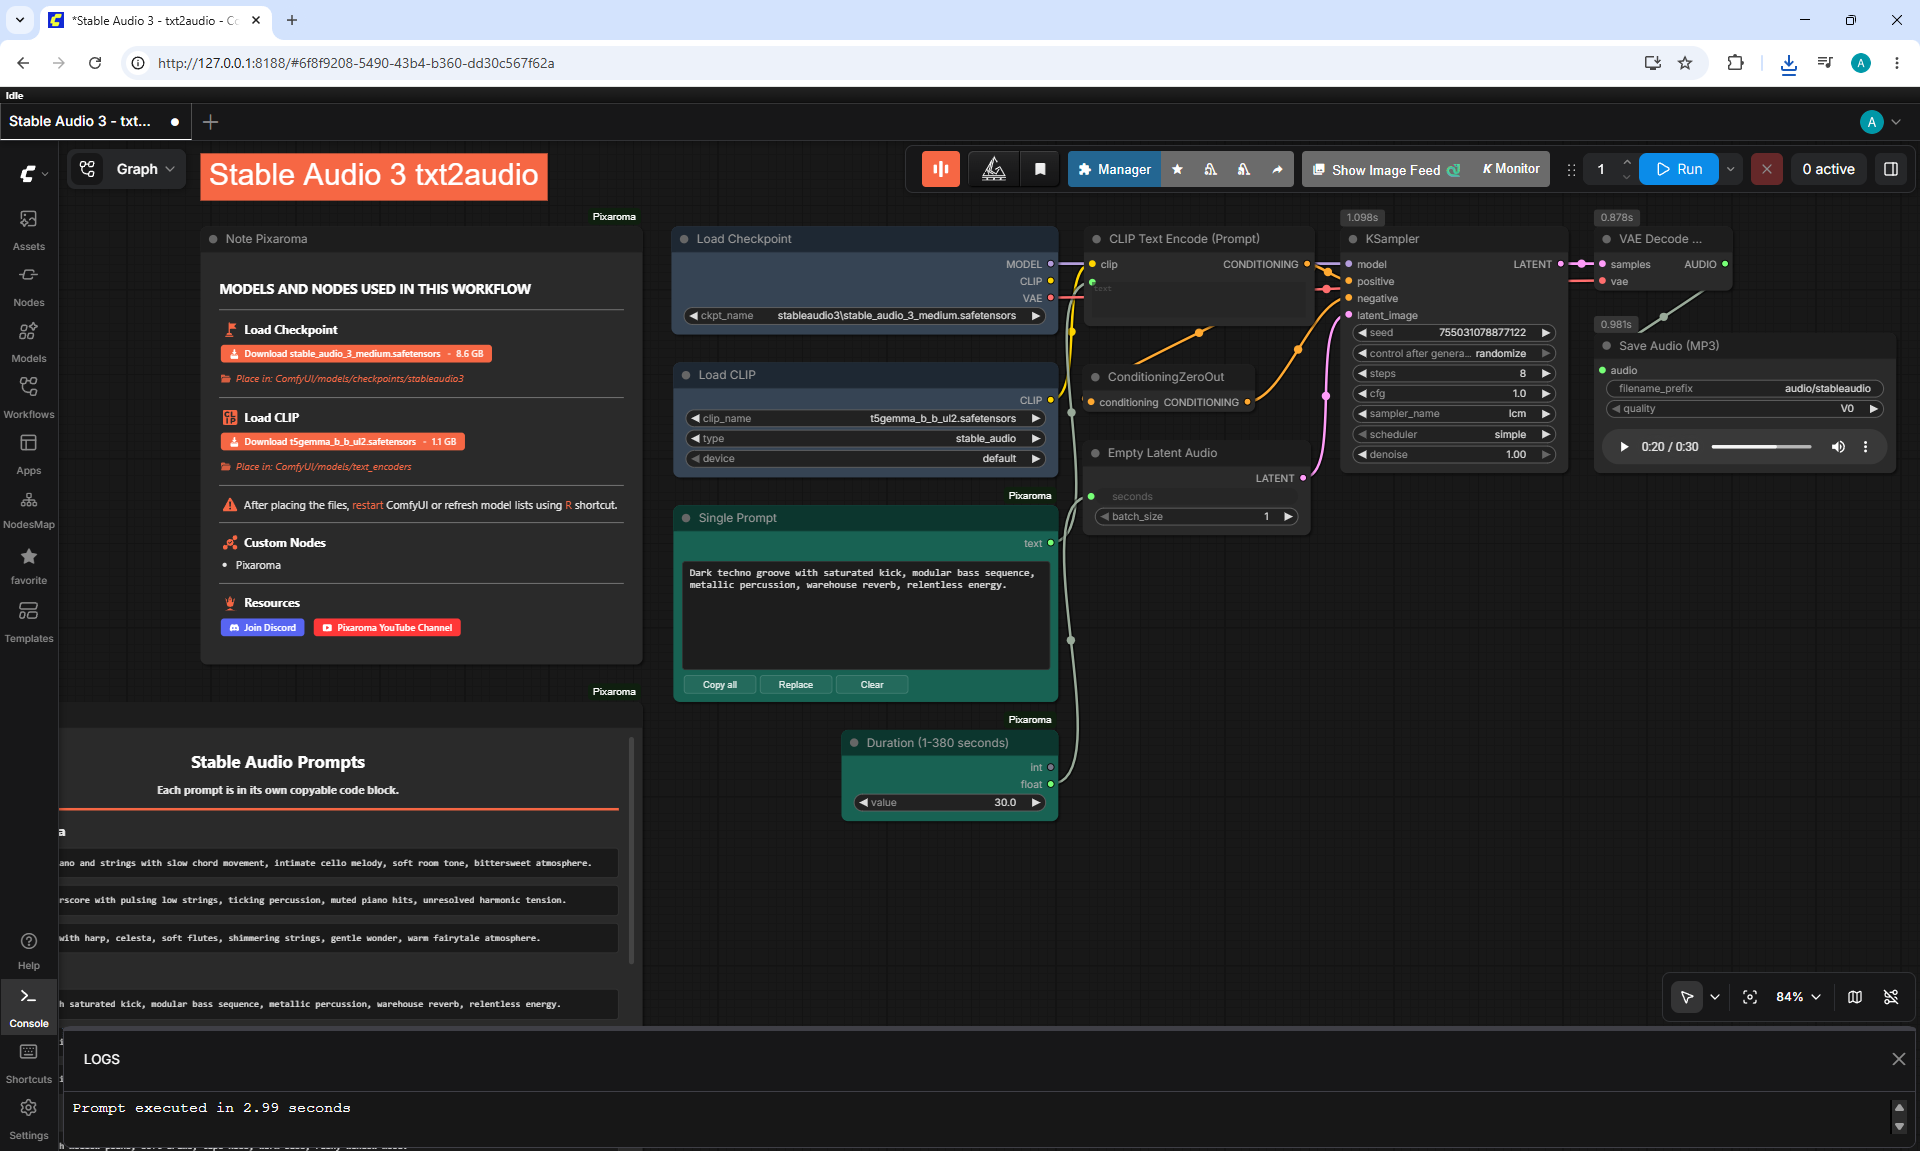Open the Manager menu button

(x=1114, y=169)
